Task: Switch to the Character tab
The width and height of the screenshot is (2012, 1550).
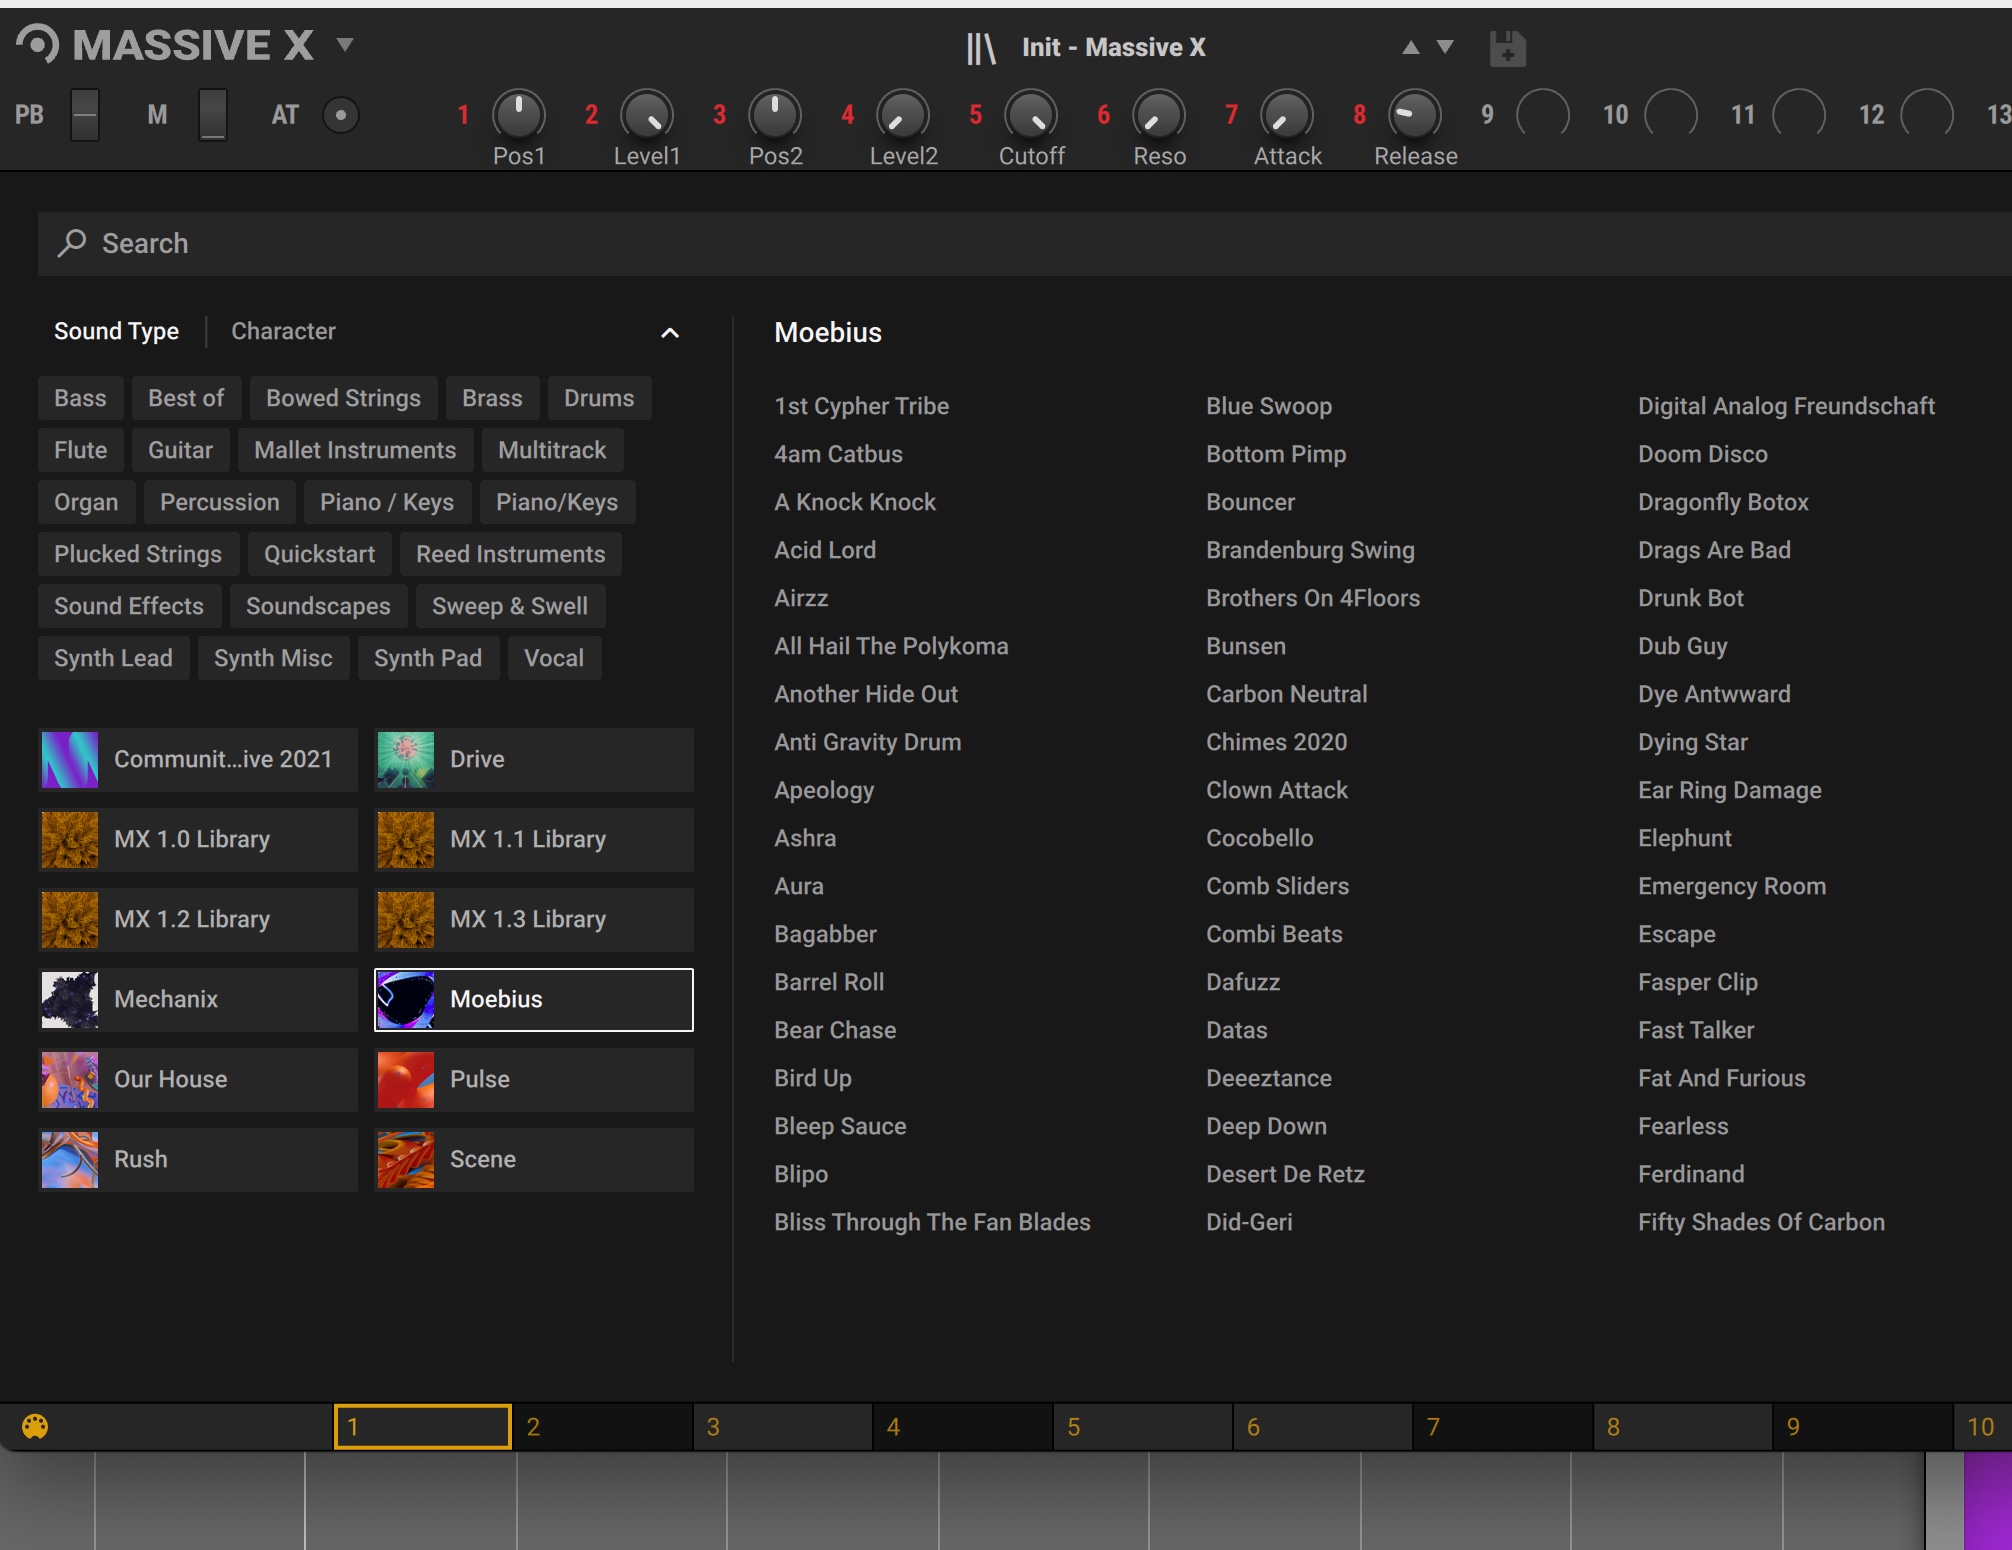Action: pos(283,331)
